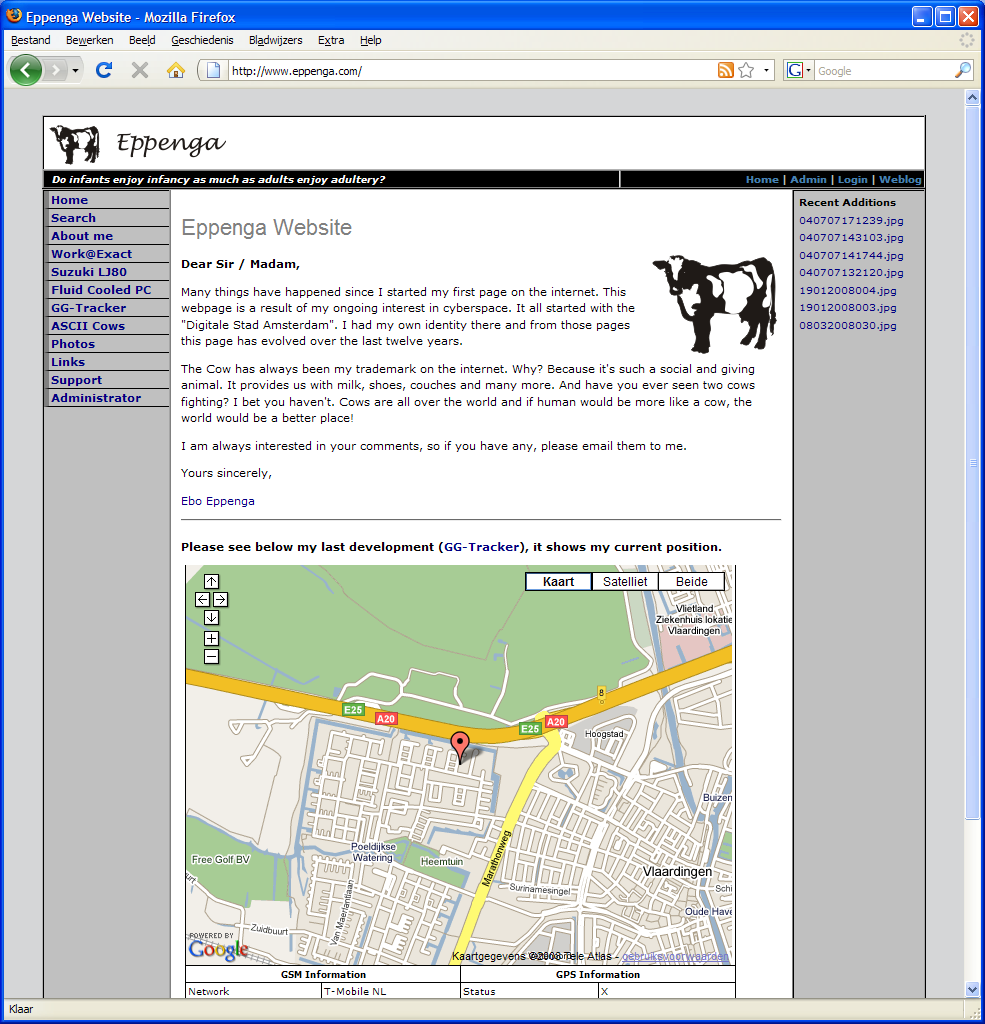Viewport: 985px width, 1024px height.
Task: Open the Beeld menu
Action: (142, 40)
